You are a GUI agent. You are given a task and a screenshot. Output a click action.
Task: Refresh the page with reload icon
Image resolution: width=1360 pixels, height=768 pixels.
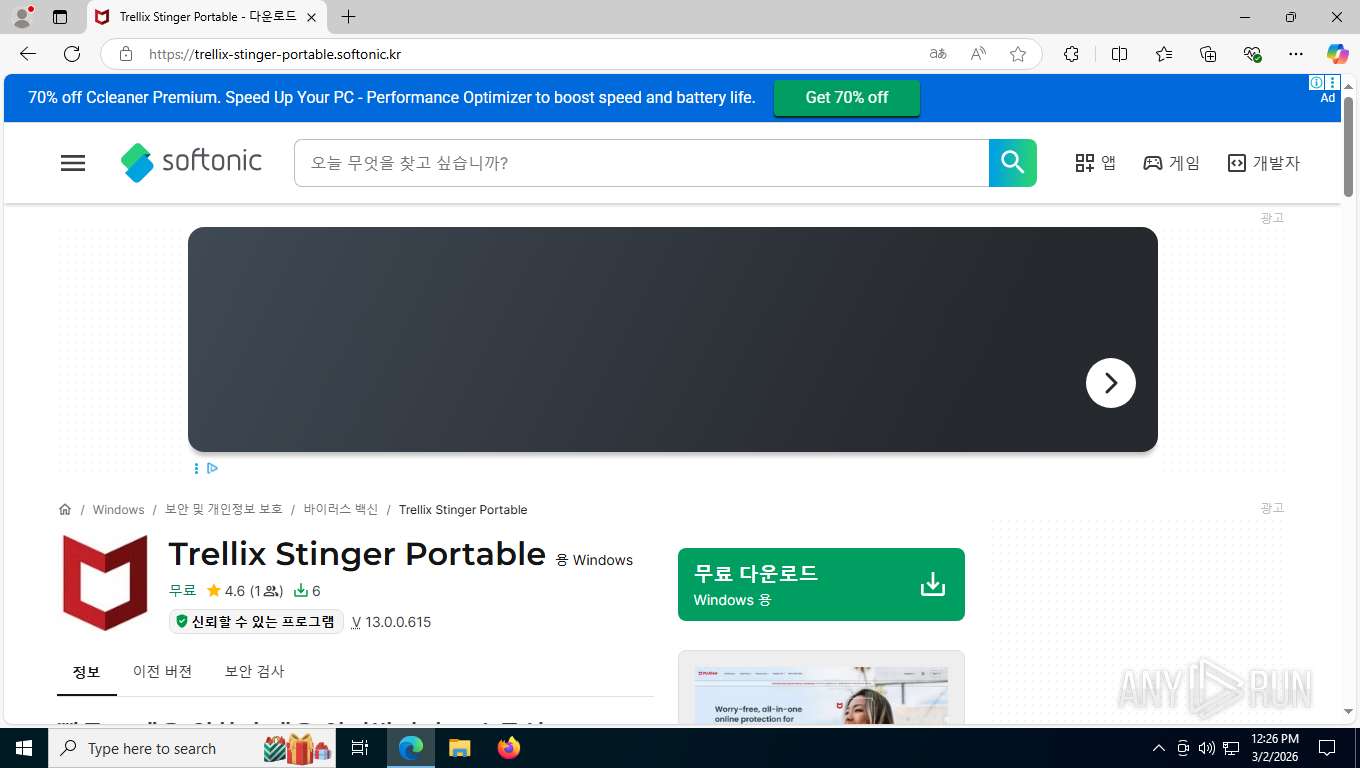72,54
